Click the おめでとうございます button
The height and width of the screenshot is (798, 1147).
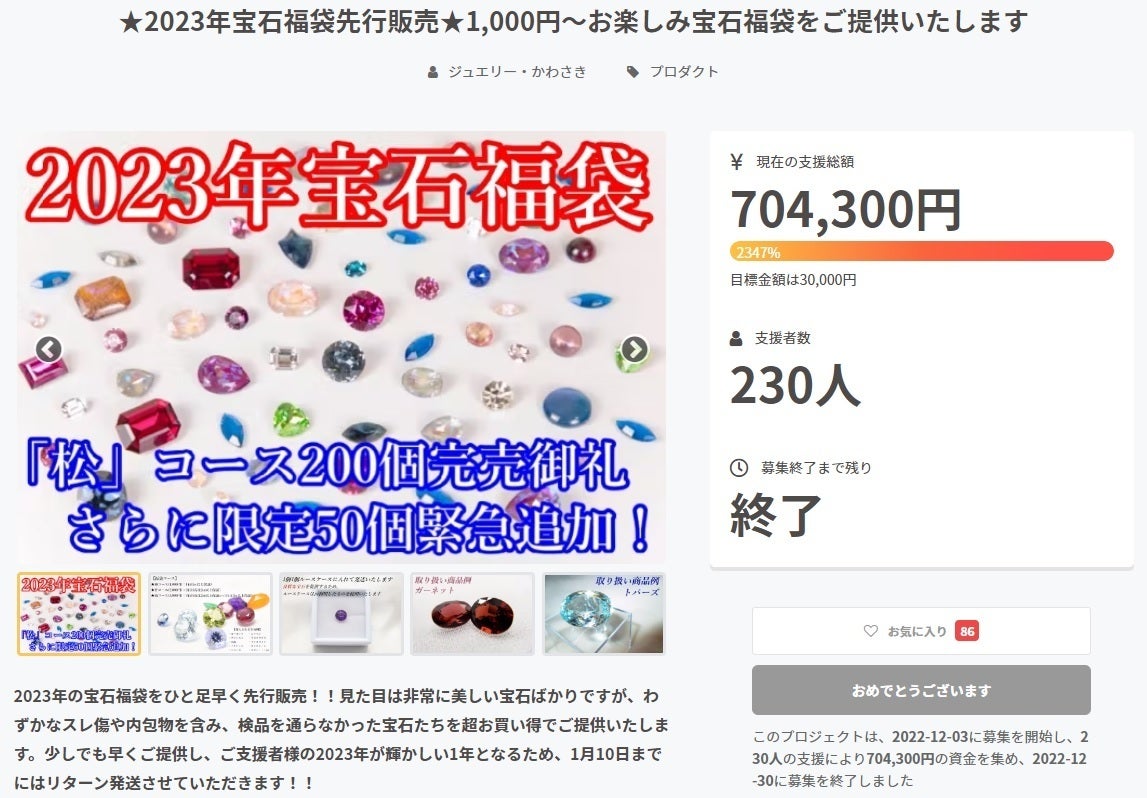[x=921, y=690]
